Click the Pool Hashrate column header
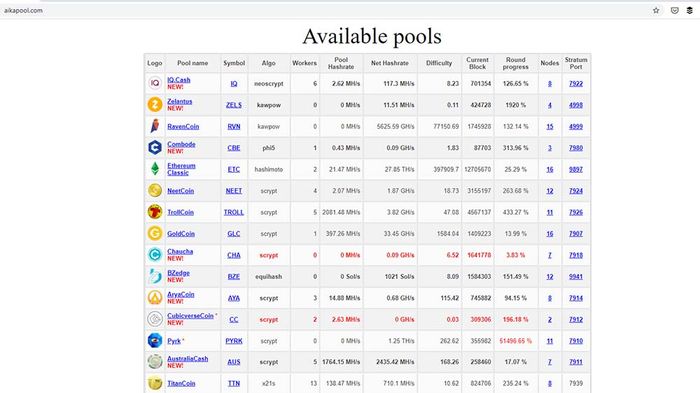Screen dimensions: 700x393 [341, 63]
